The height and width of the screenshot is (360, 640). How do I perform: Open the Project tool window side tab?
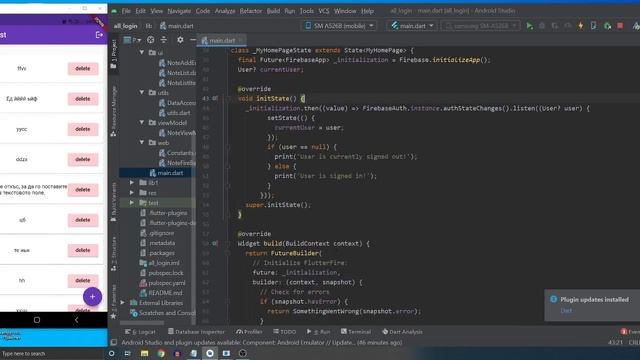(113, 54)
